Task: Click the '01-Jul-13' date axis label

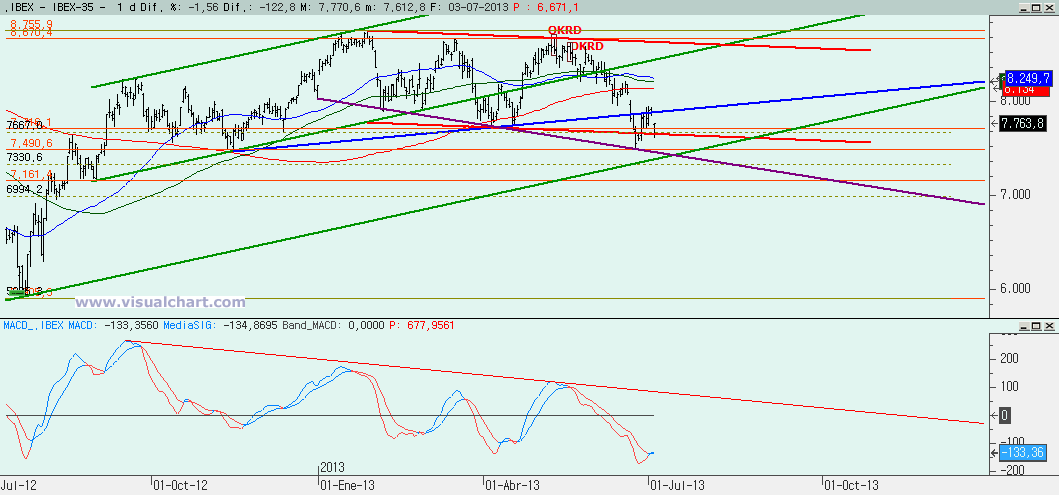Action: 677,486
